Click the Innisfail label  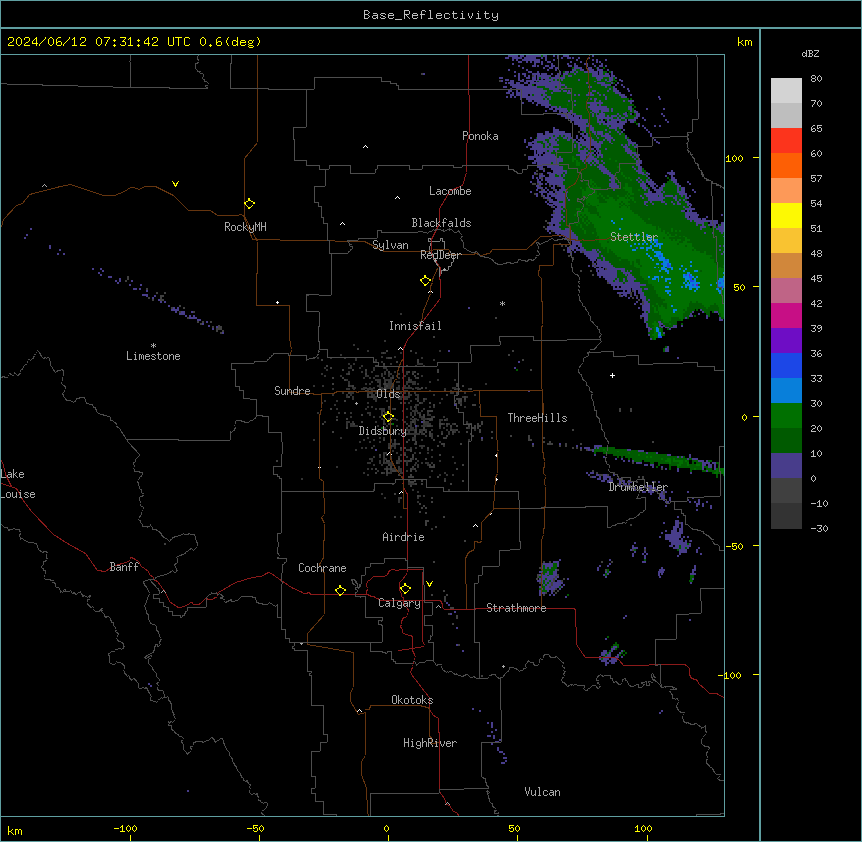coord(415,326)
